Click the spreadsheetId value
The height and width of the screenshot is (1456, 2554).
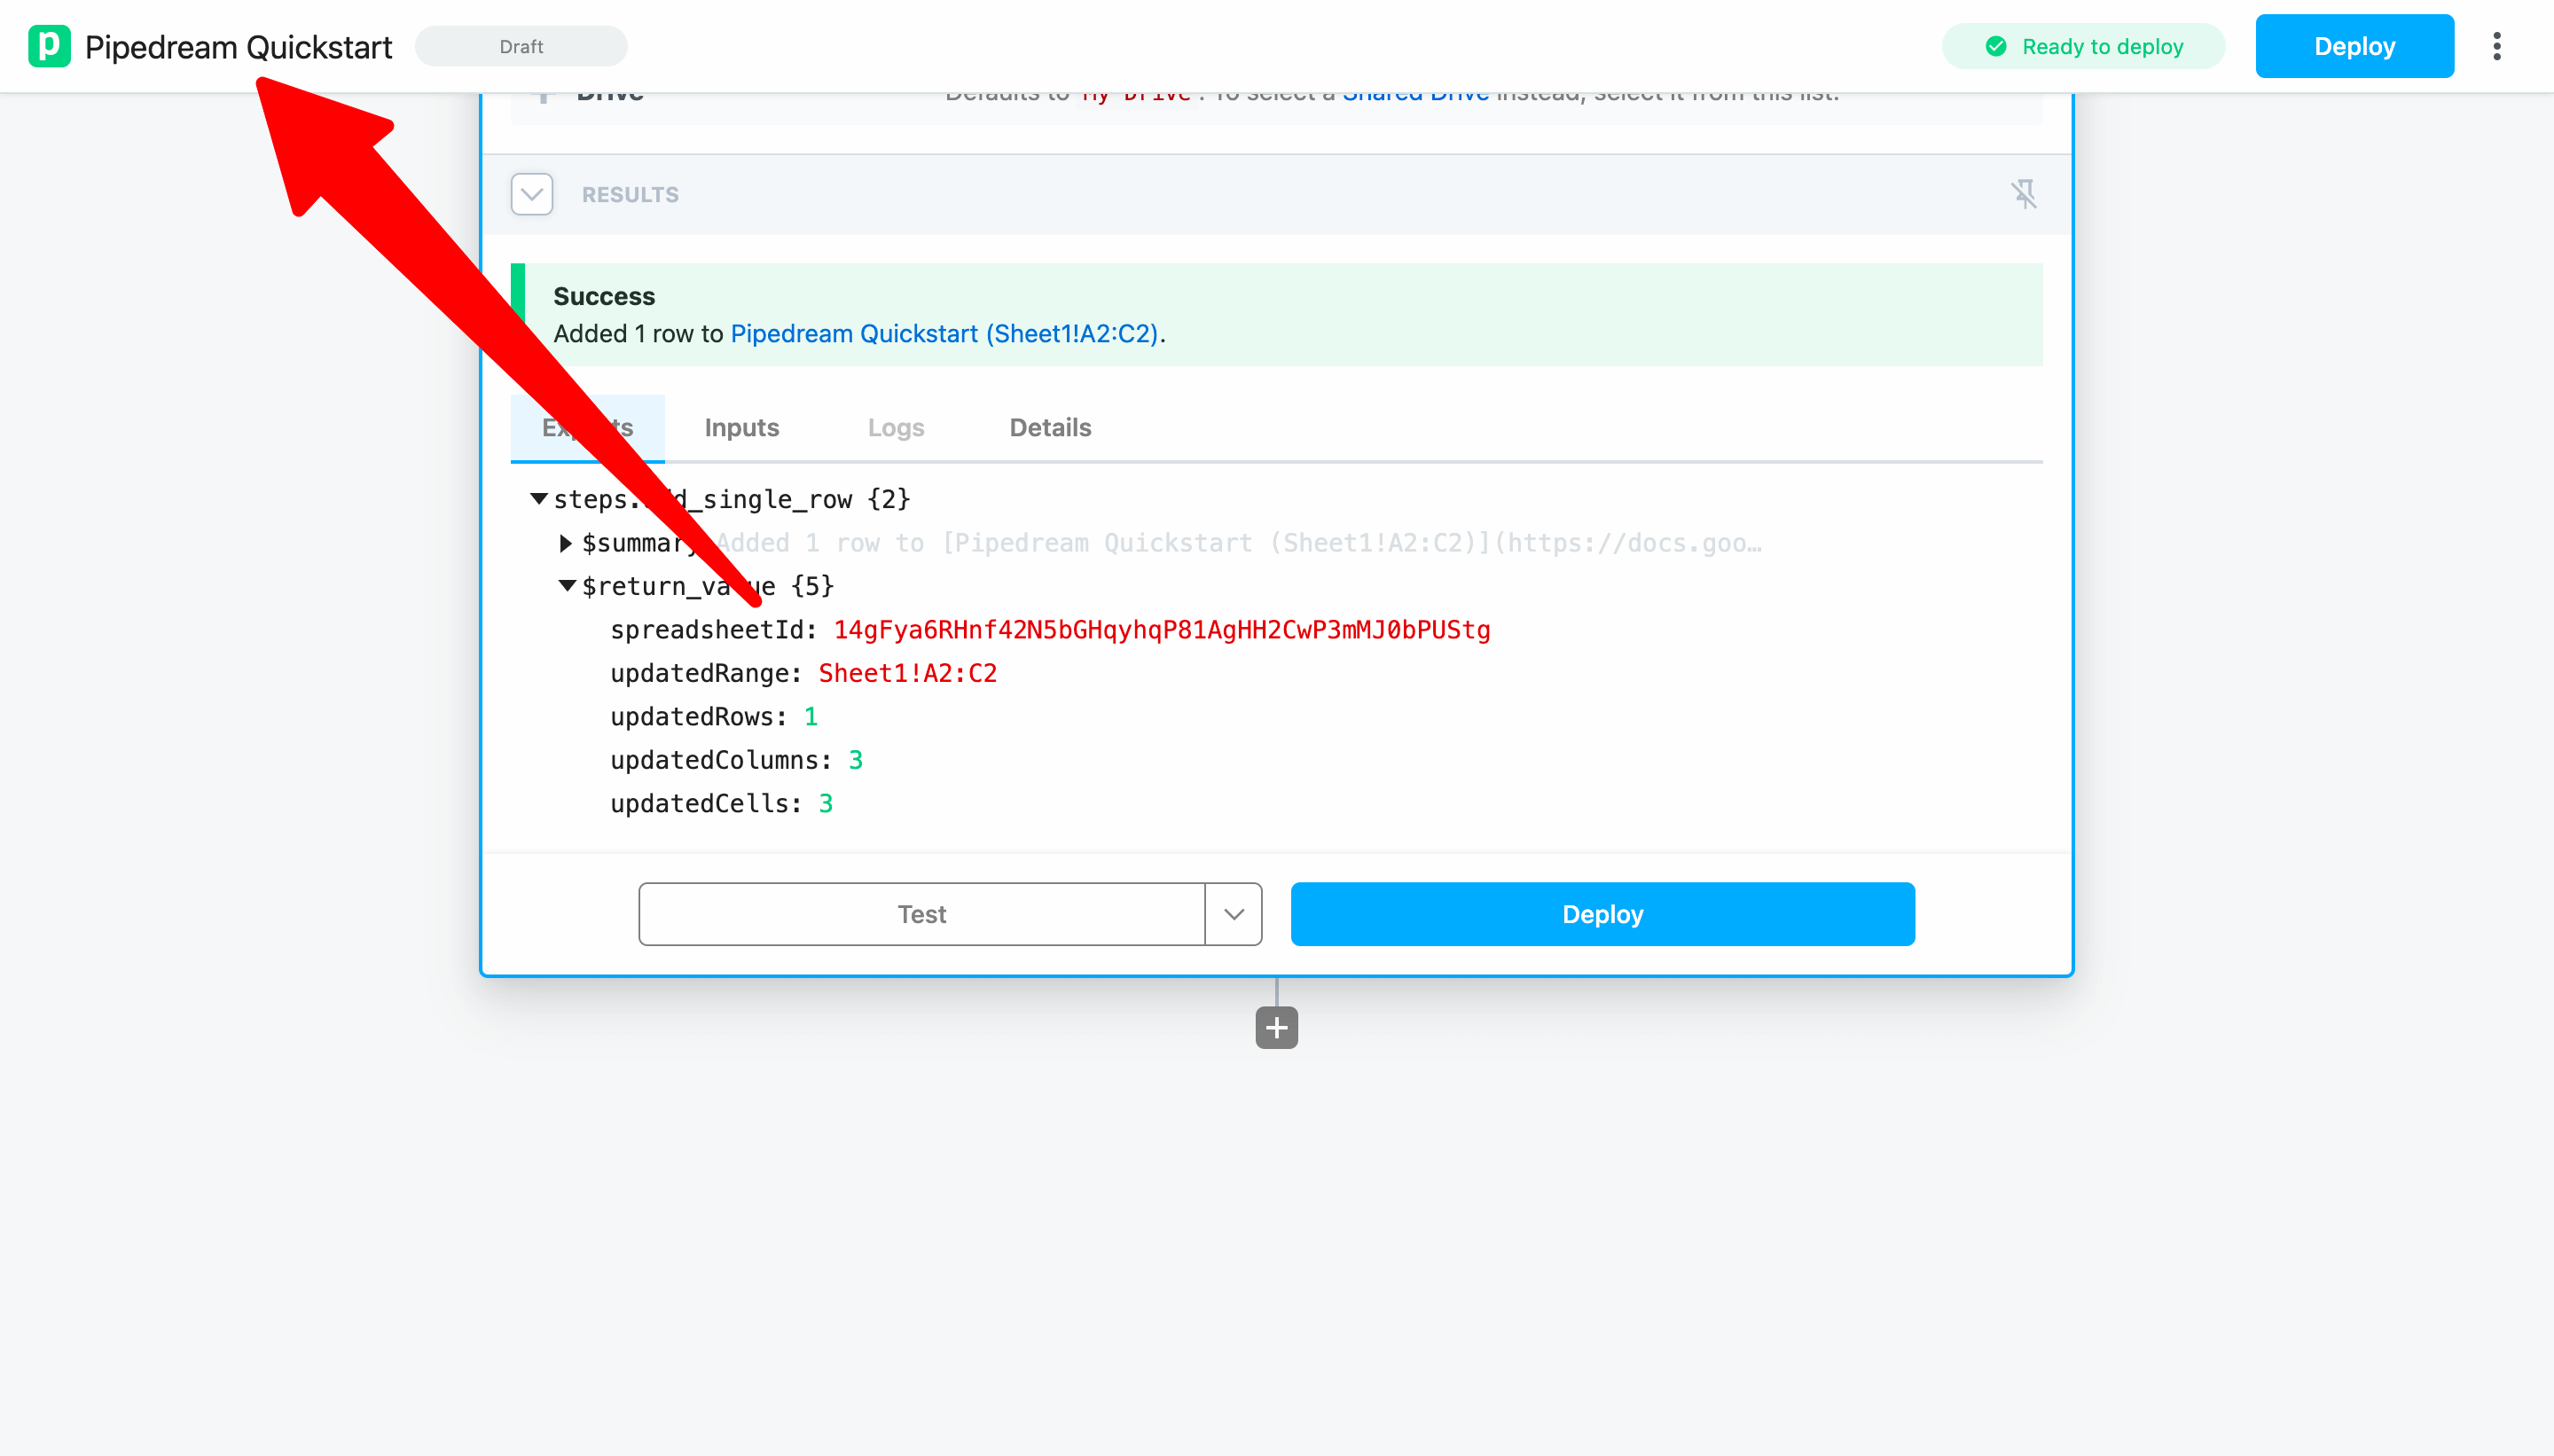[1161, 629]
